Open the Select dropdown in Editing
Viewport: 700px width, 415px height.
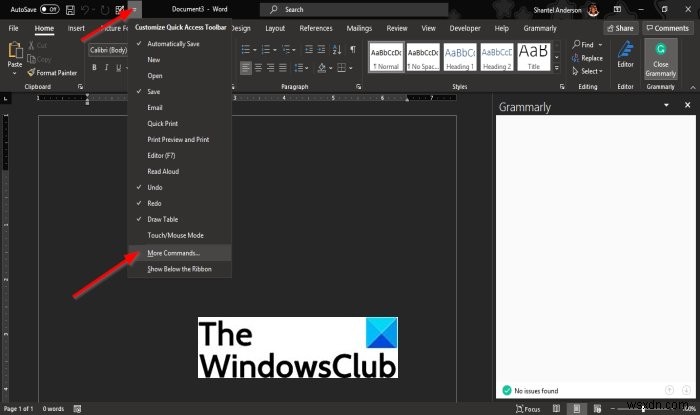(591, 71)
